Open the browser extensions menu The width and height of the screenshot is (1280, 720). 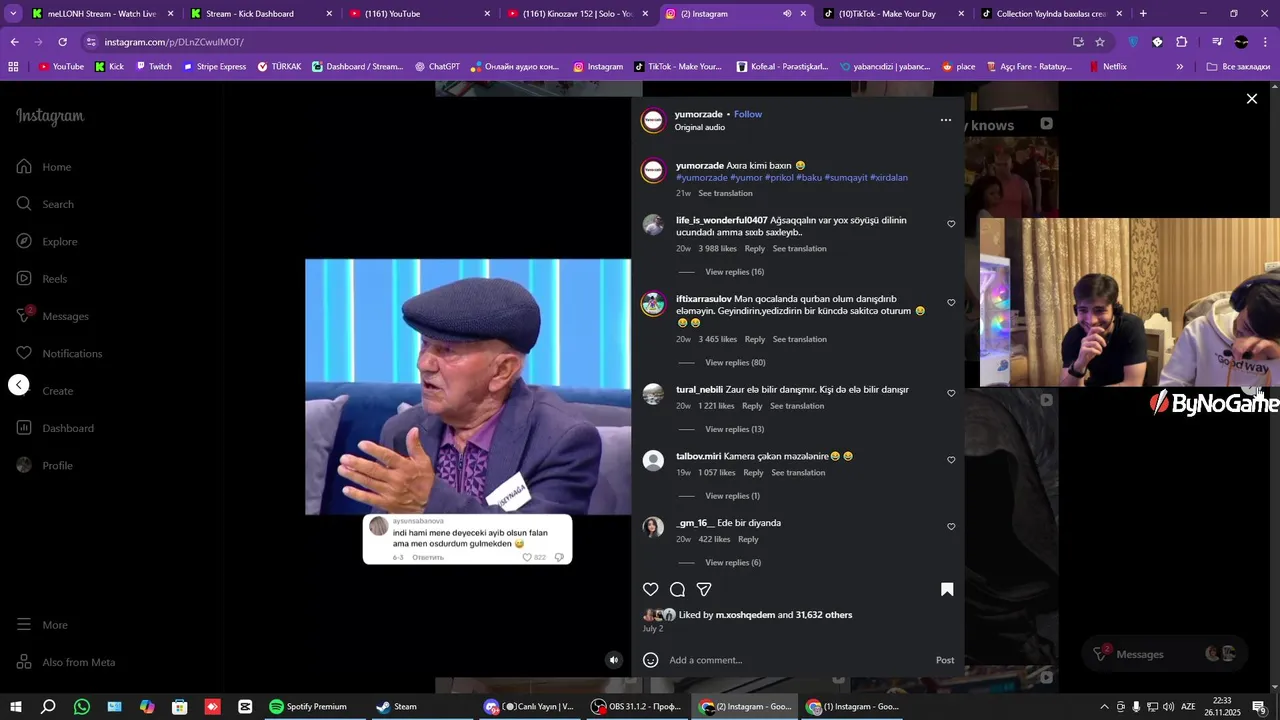click(1181, 42)
